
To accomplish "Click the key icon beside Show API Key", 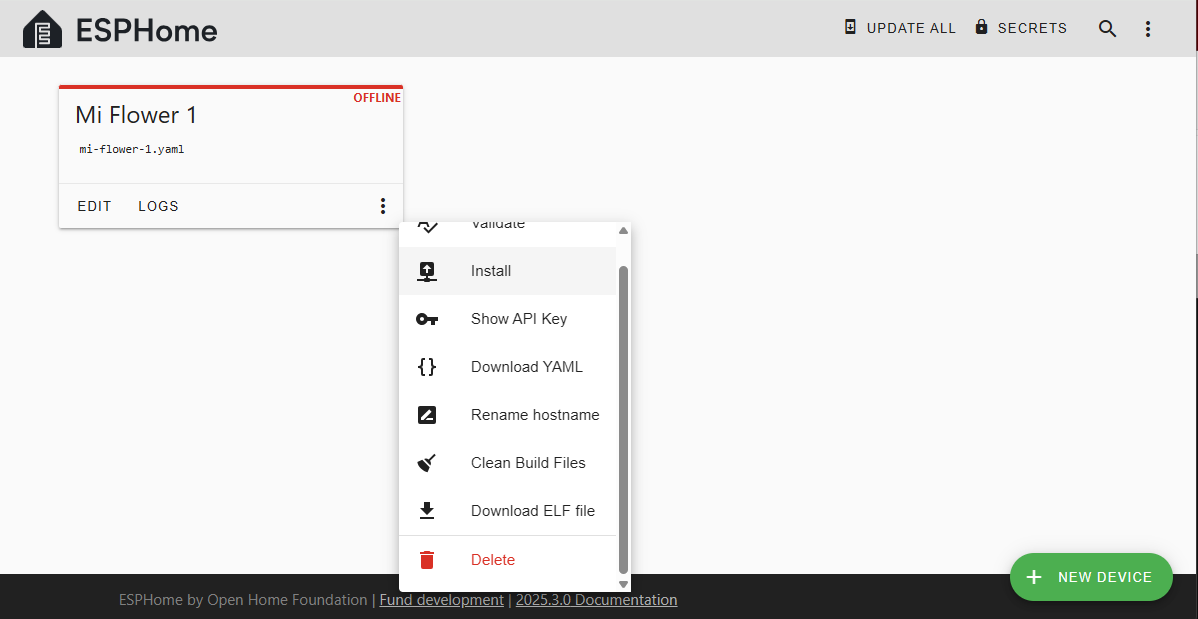I will pos(427,319).
